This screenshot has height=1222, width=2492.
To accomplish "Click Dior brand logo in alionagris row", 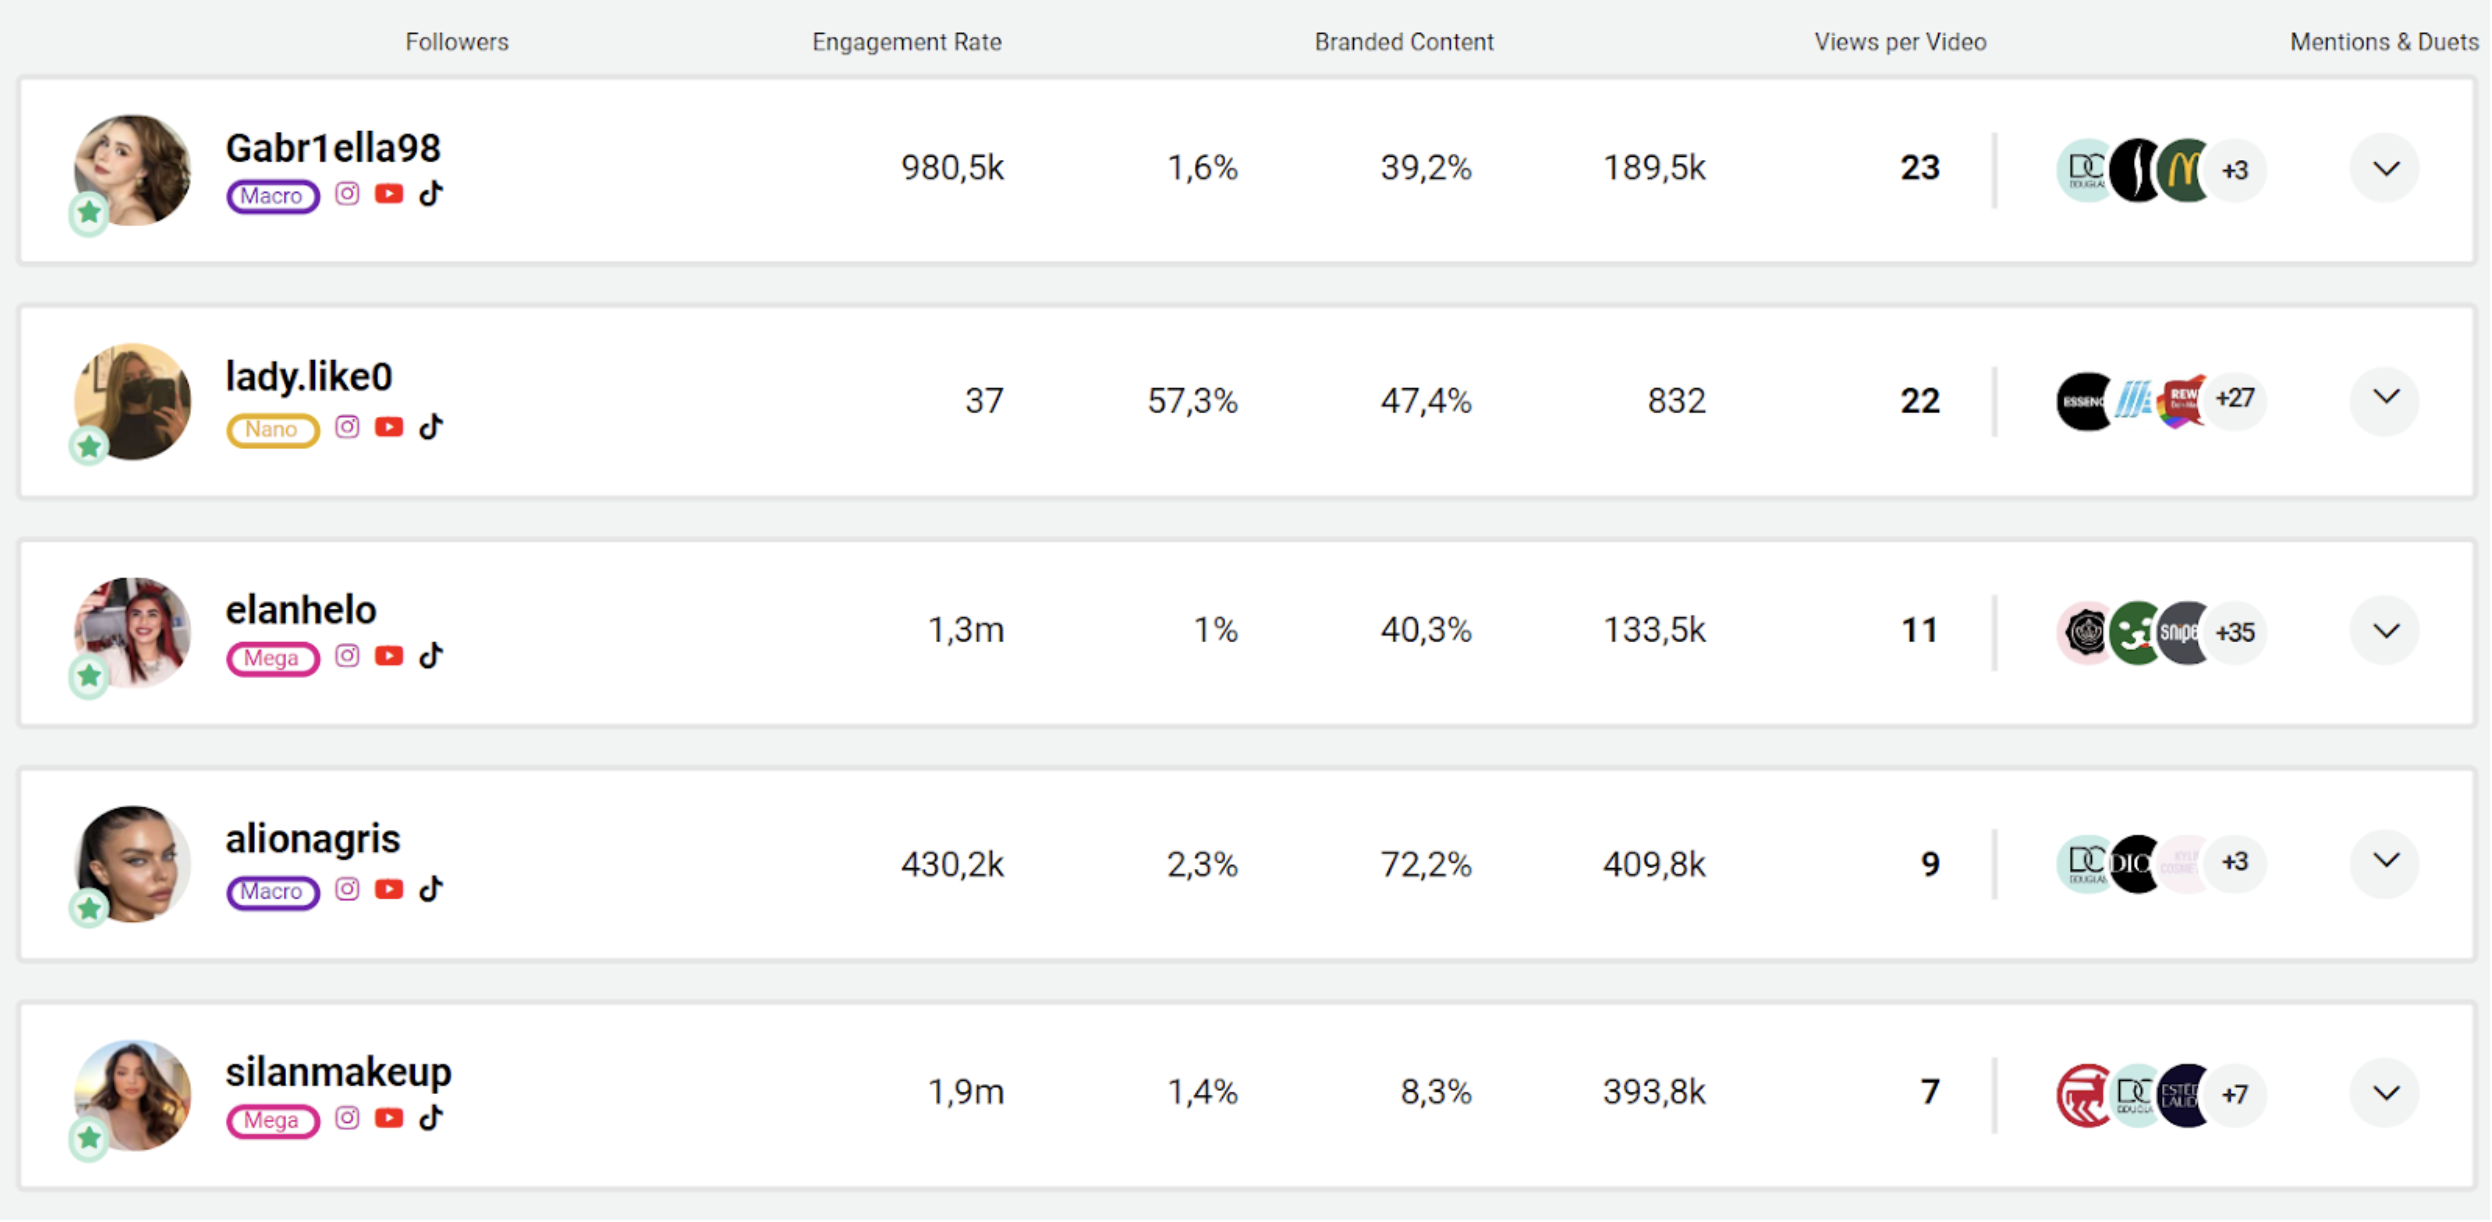I will pyautogui.click(x=2136, y=864).
